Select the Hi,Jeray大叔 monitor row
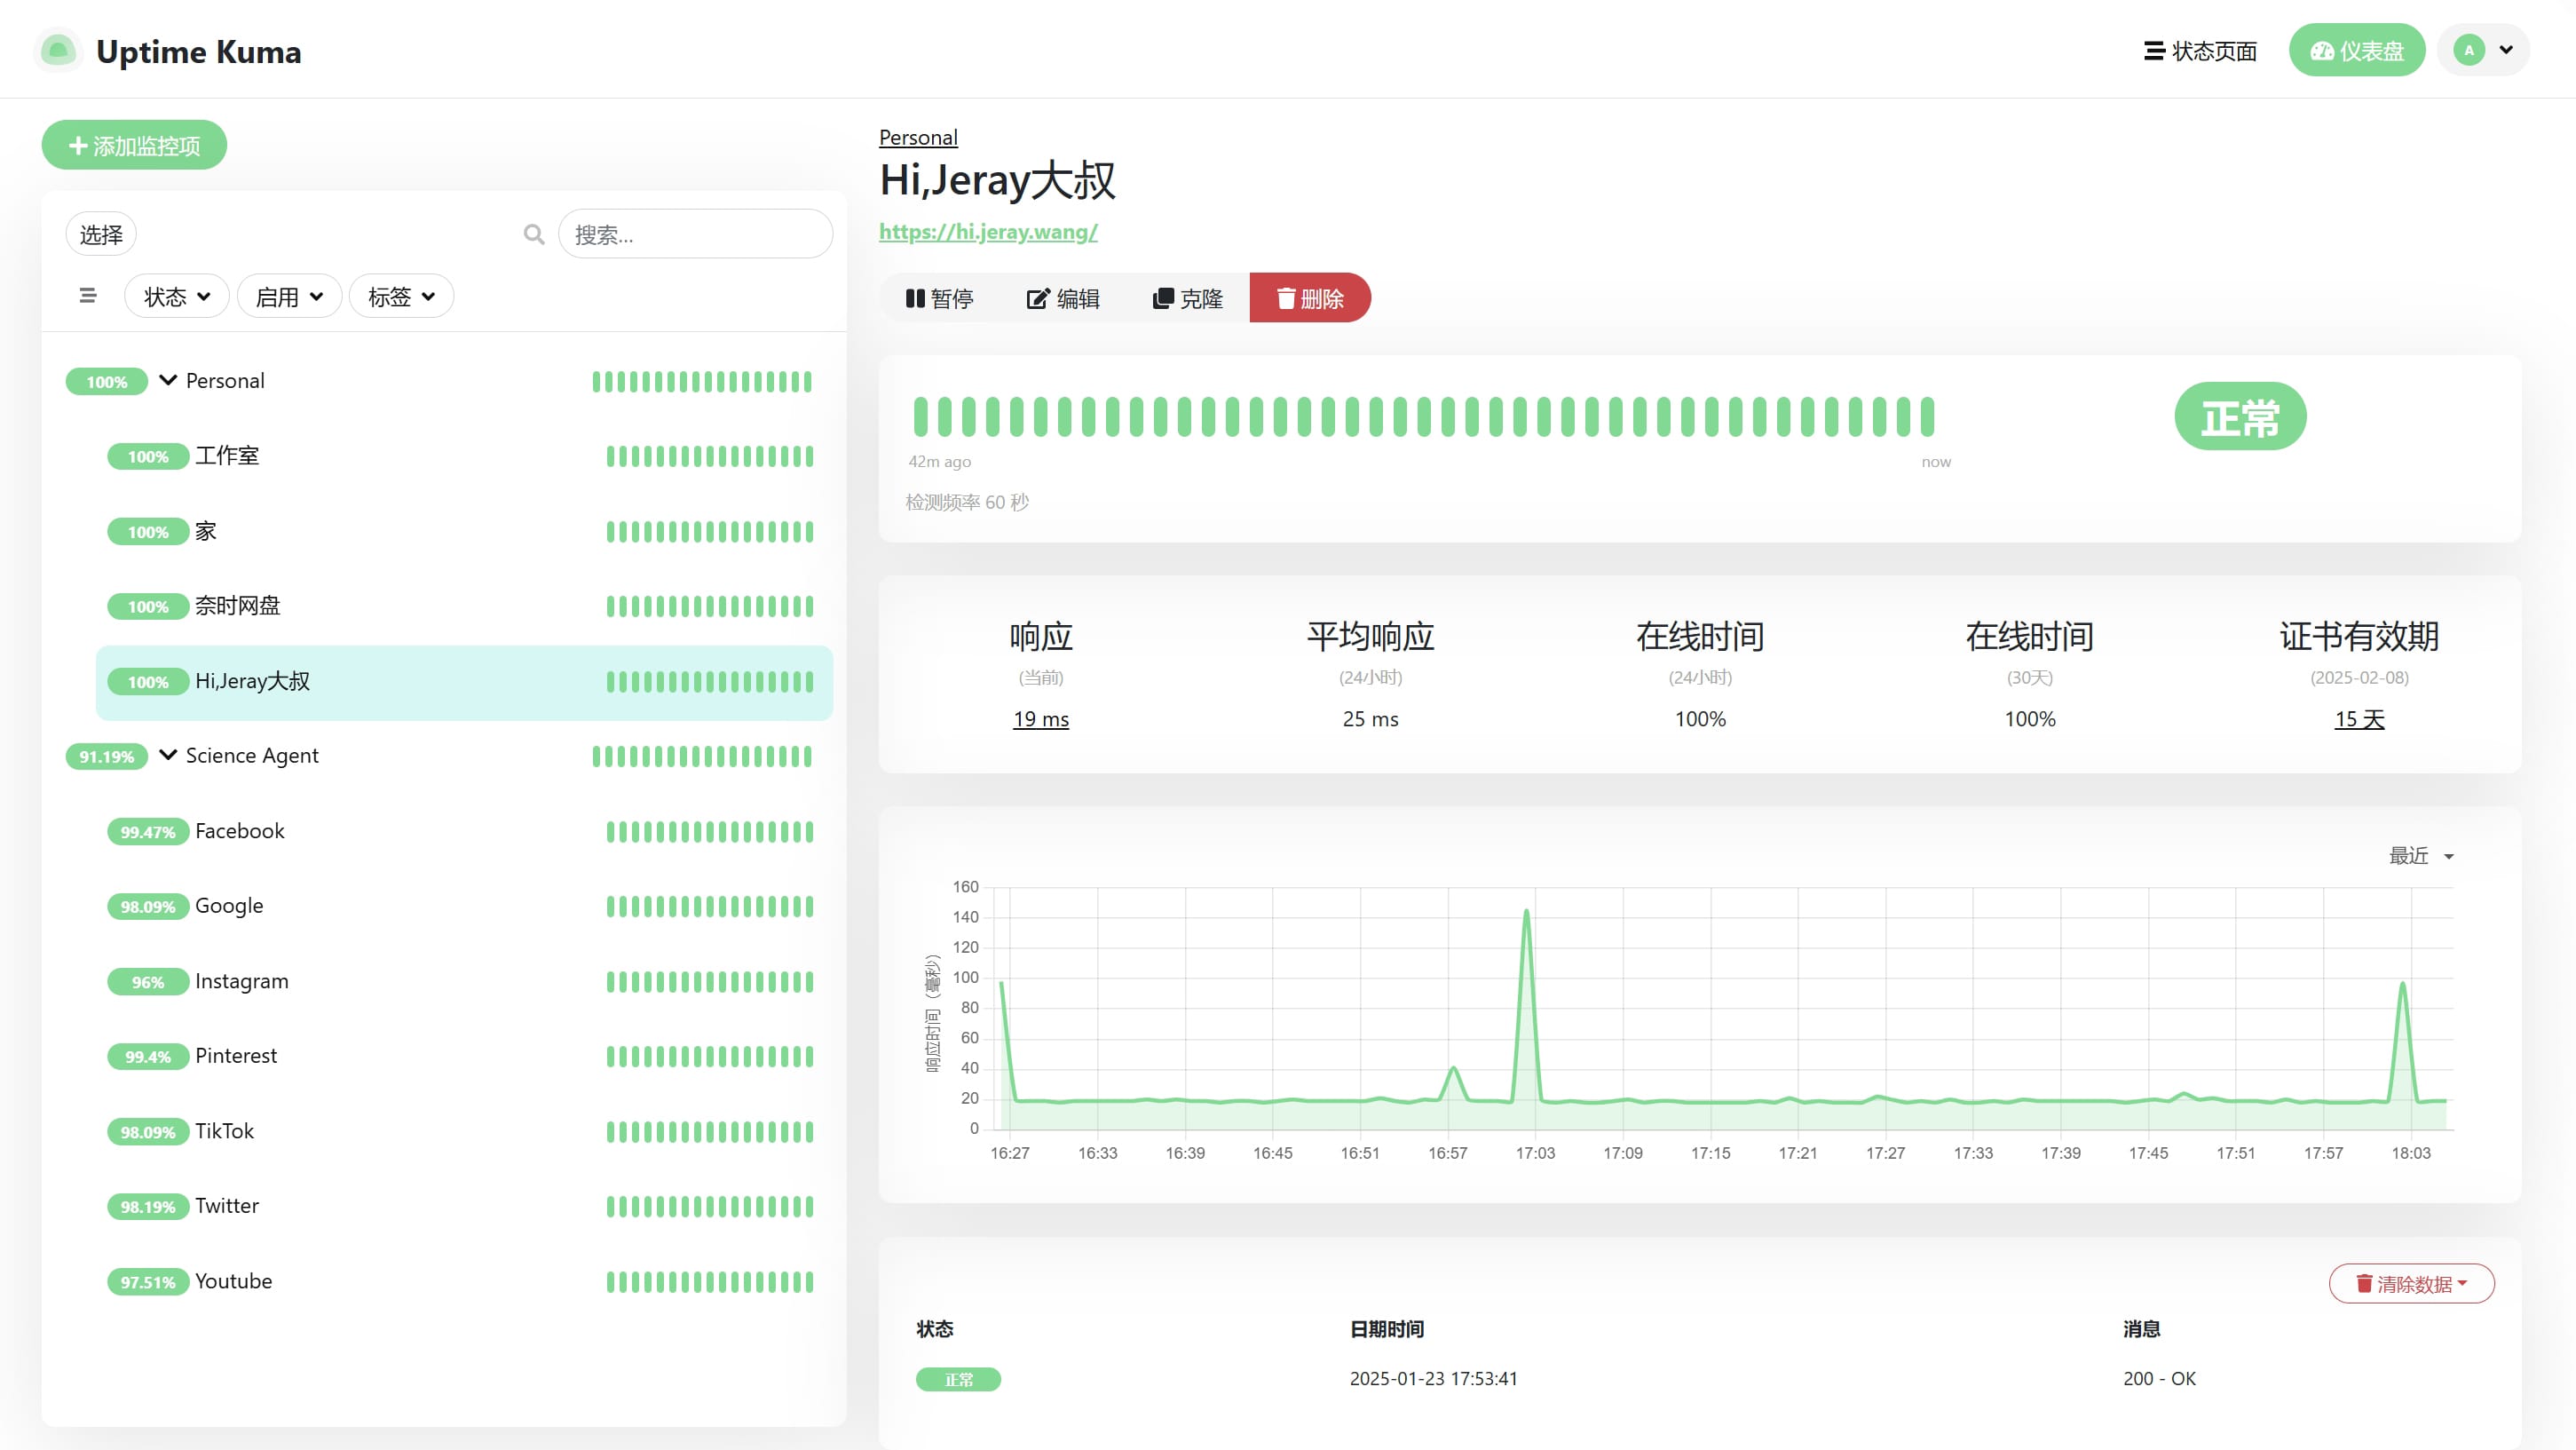The height and width of the screenshot is (1450, 2576). point(464,682)
